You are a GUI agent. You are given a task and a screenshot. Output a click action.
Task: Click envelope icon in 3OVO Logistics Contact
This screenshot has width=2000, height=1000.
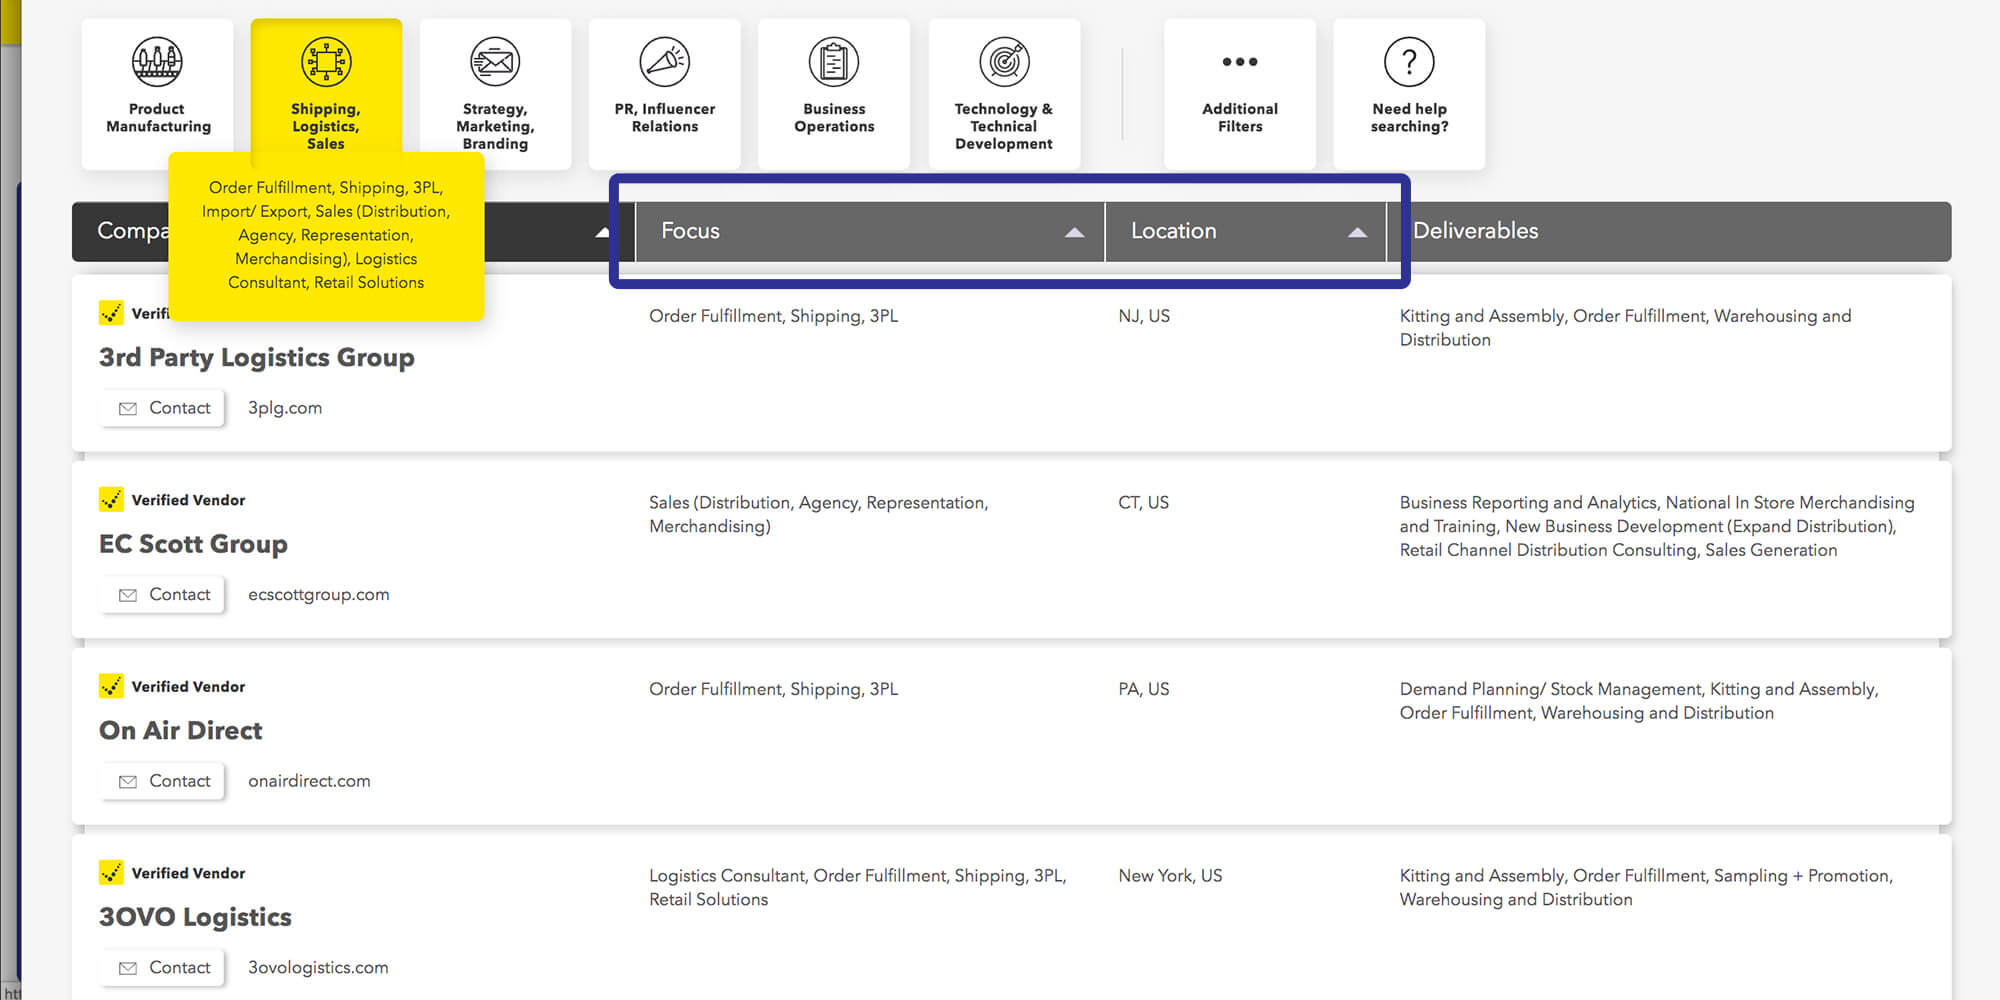coord(128,968)
